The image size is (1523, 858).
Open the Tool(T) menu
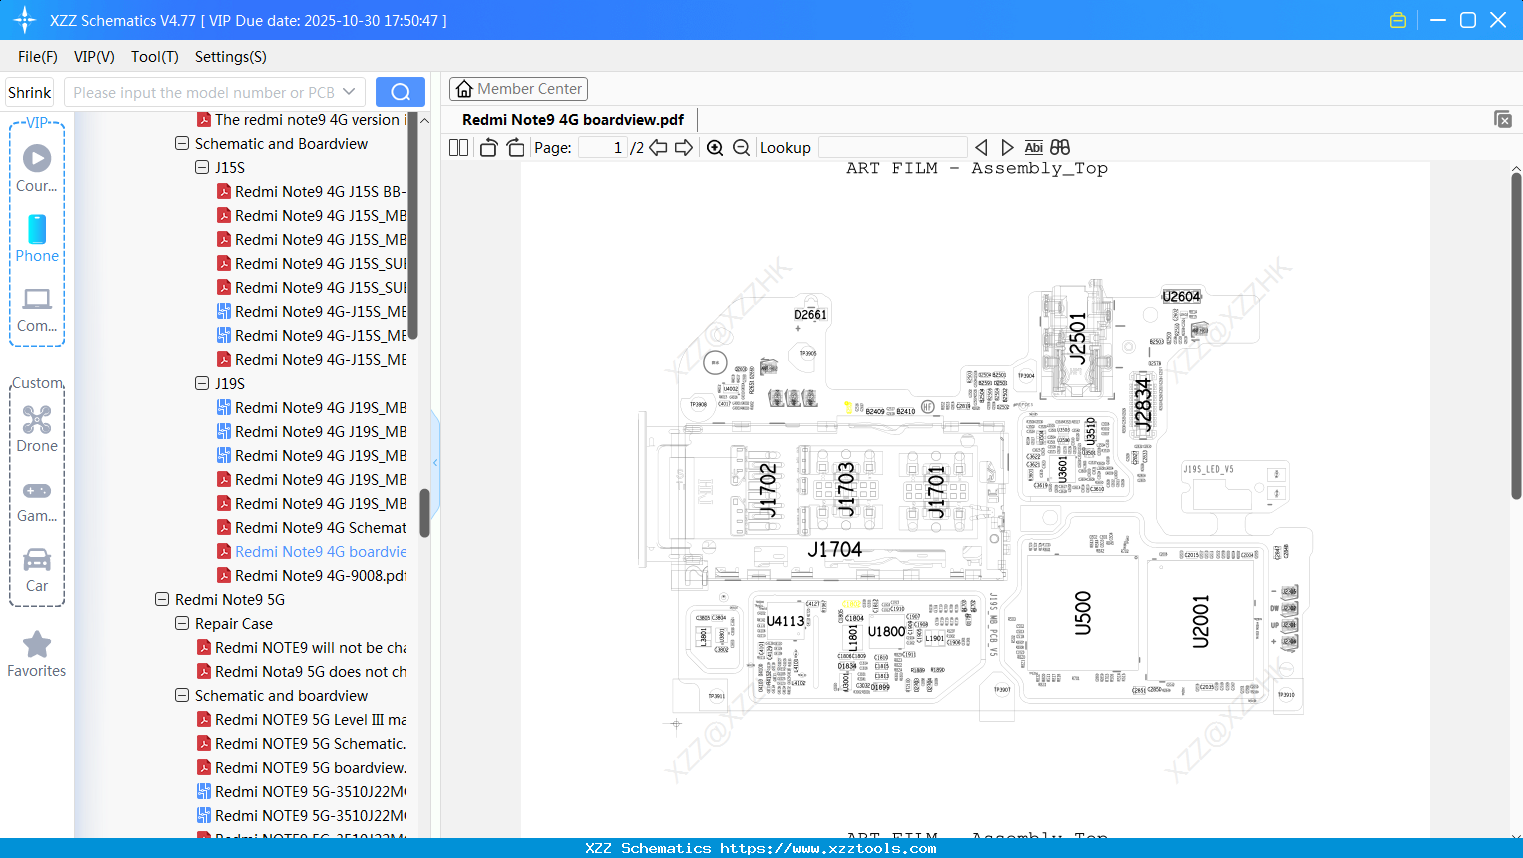[x=154, y=57]
